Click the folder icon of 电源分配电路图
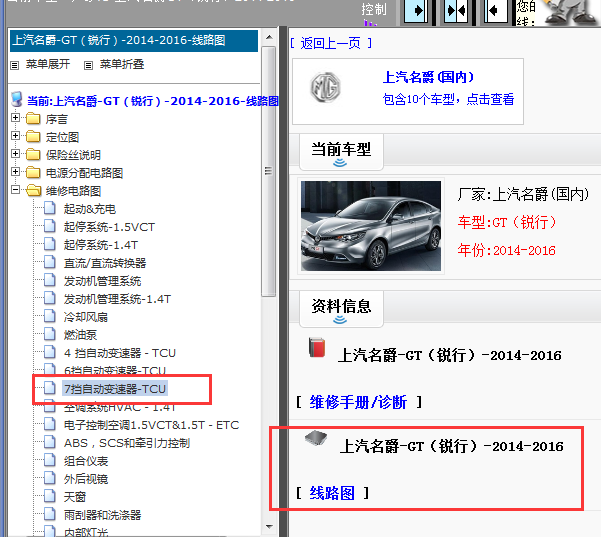 [x=33, y=172]
